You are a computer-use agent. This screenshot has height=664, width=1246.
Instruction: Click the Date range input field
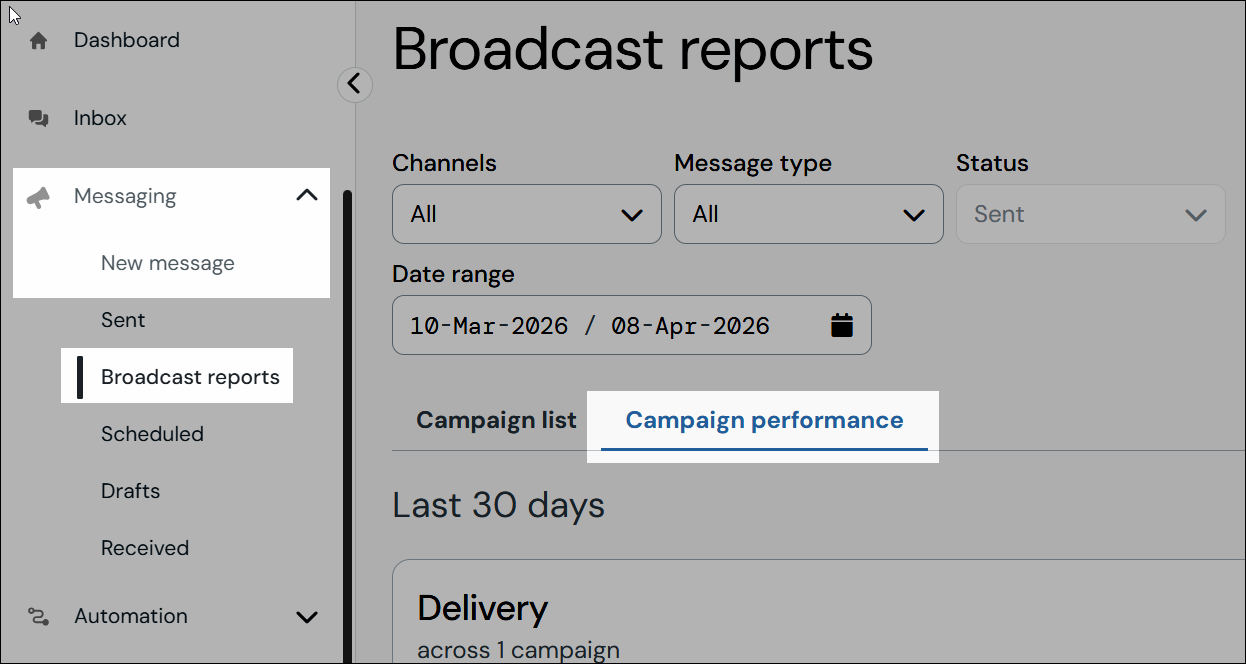[x=632, y=325]
